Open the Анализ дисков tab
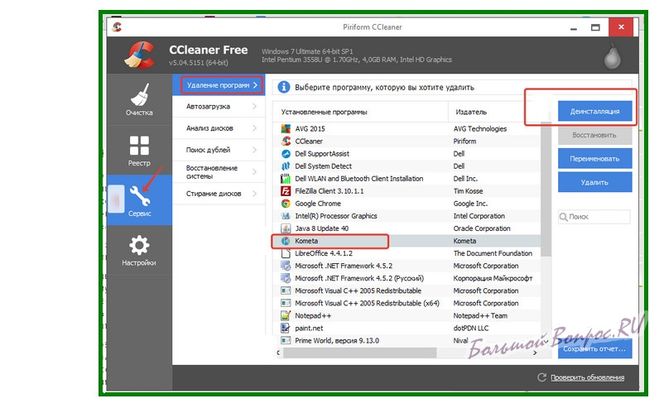 [219, 128]
